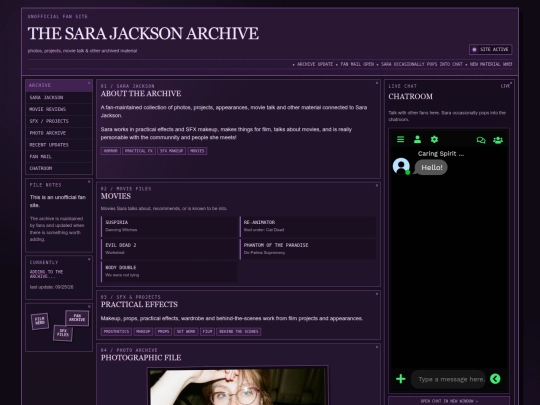Image resolution: width=540 pixels, height=405 pixels.
Task: Click the FAN ARCHIVE sticker badge
Action: (x=77, y=318)
